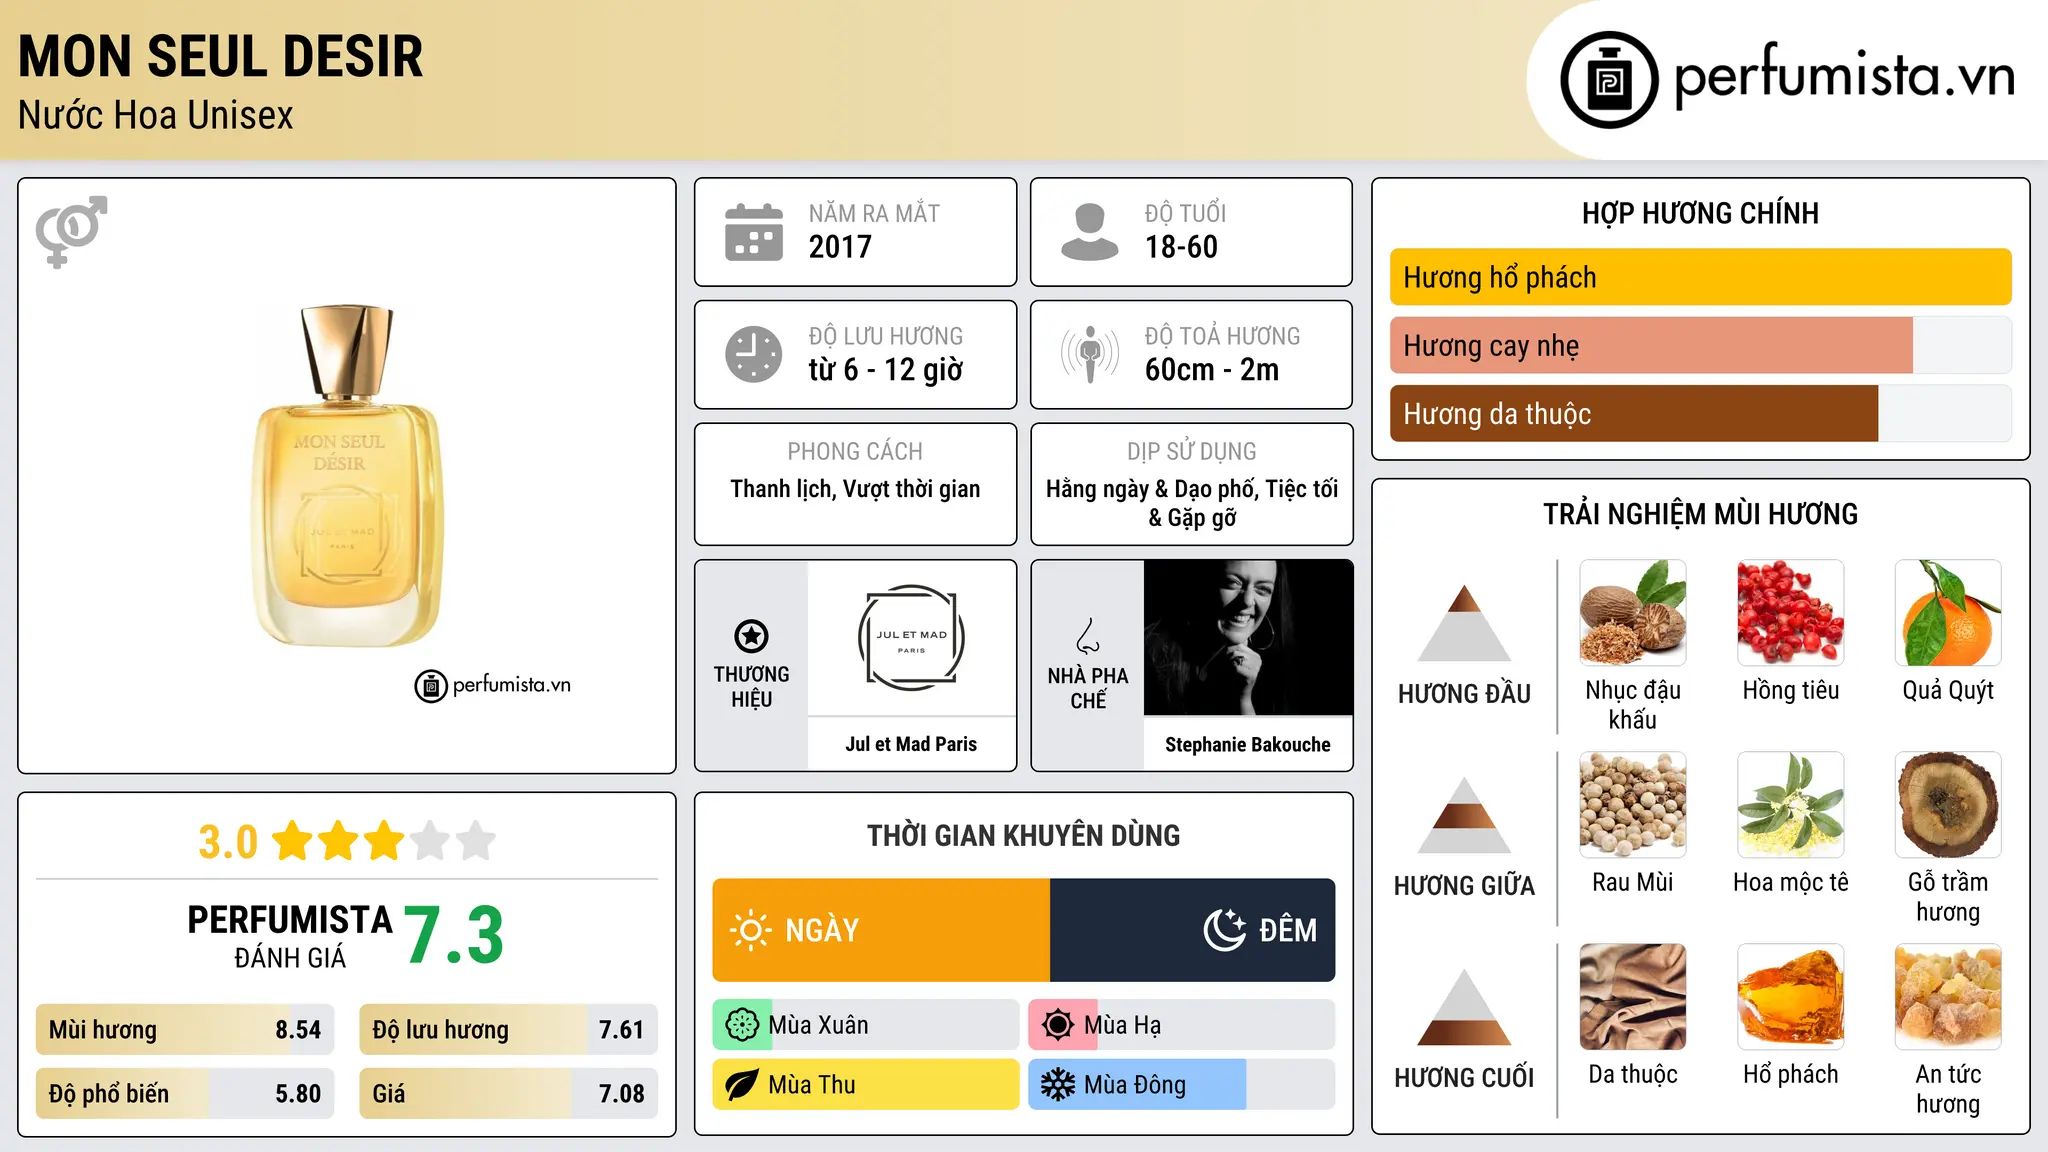Click the first gold rating star
2048x1152 pixels.
pos(293,841)
